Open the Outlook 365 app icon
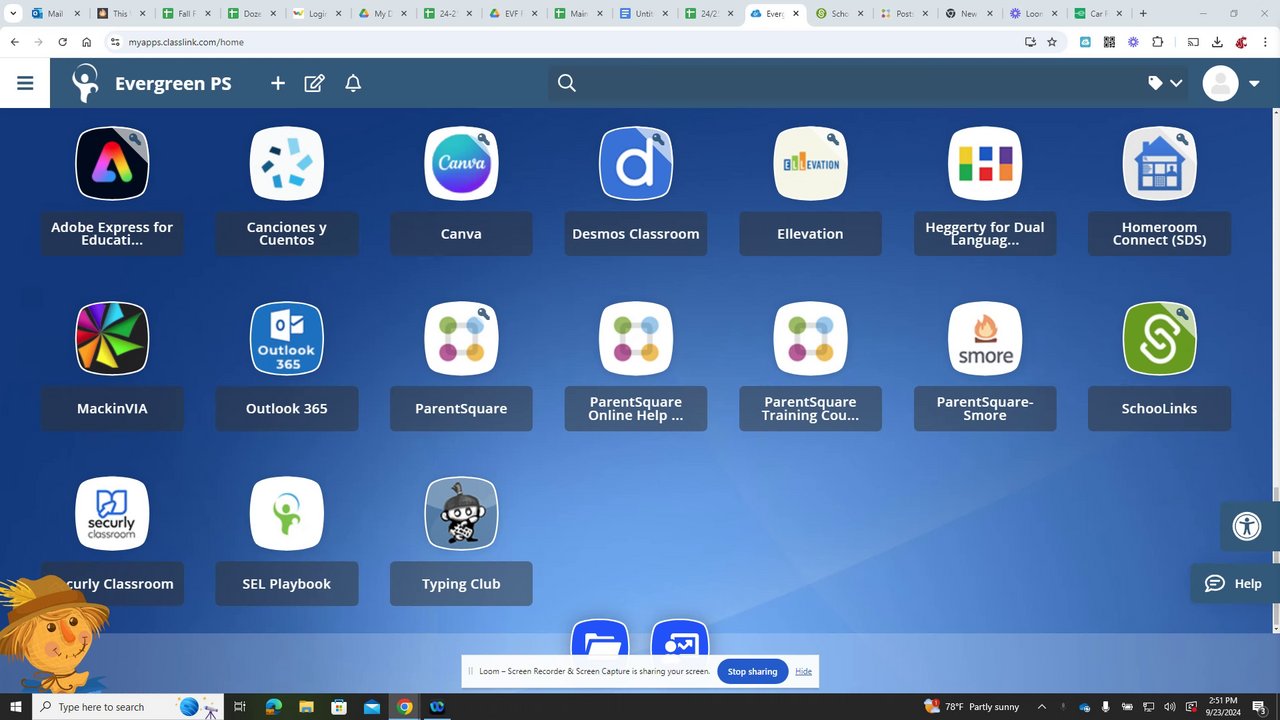 click(287, 339)
